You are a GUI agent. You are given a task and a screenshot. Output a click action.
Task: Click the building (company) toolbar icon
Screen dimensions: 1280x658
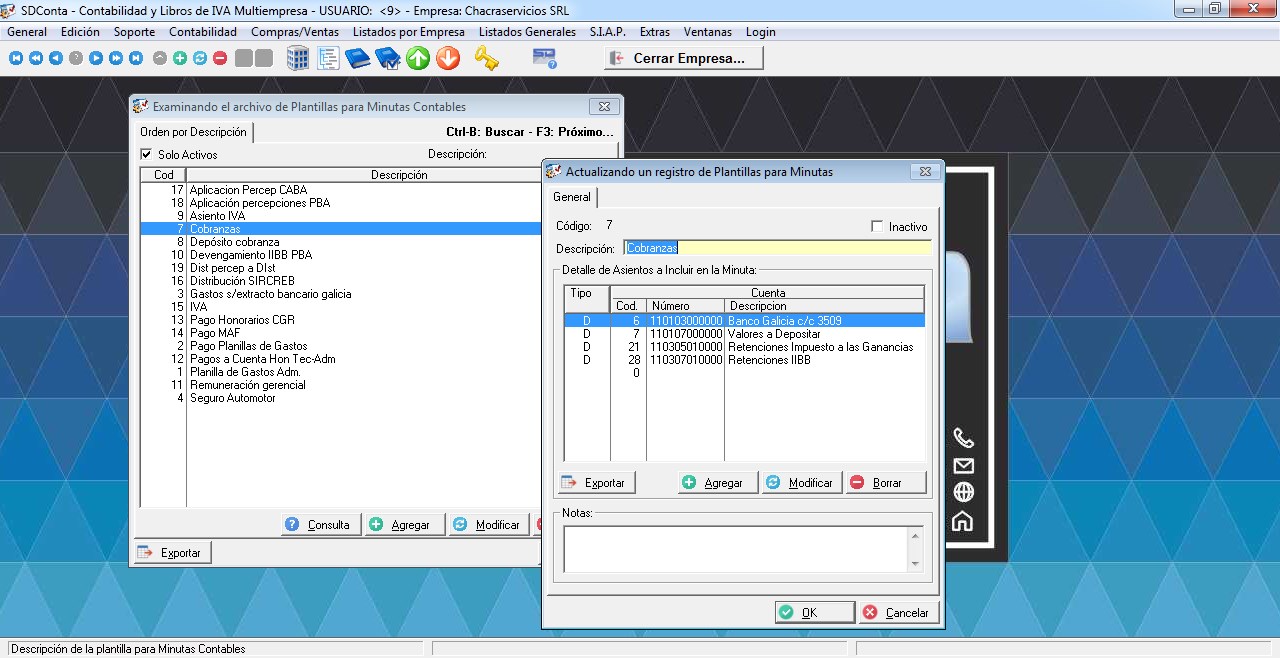click(298, 59)
